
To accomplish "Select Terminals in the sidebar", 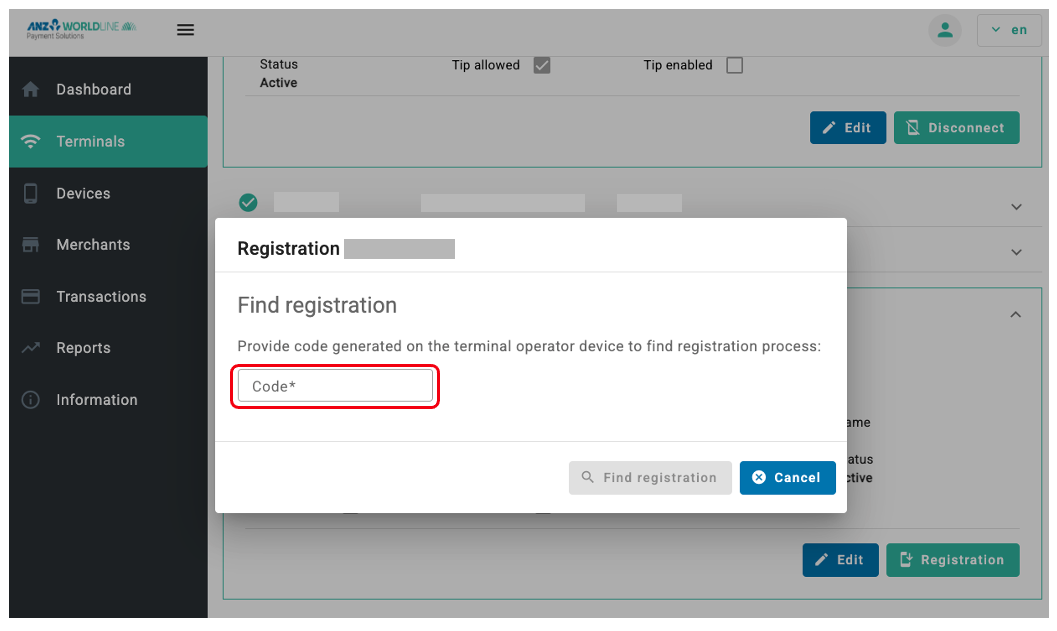I will [91, 142].
